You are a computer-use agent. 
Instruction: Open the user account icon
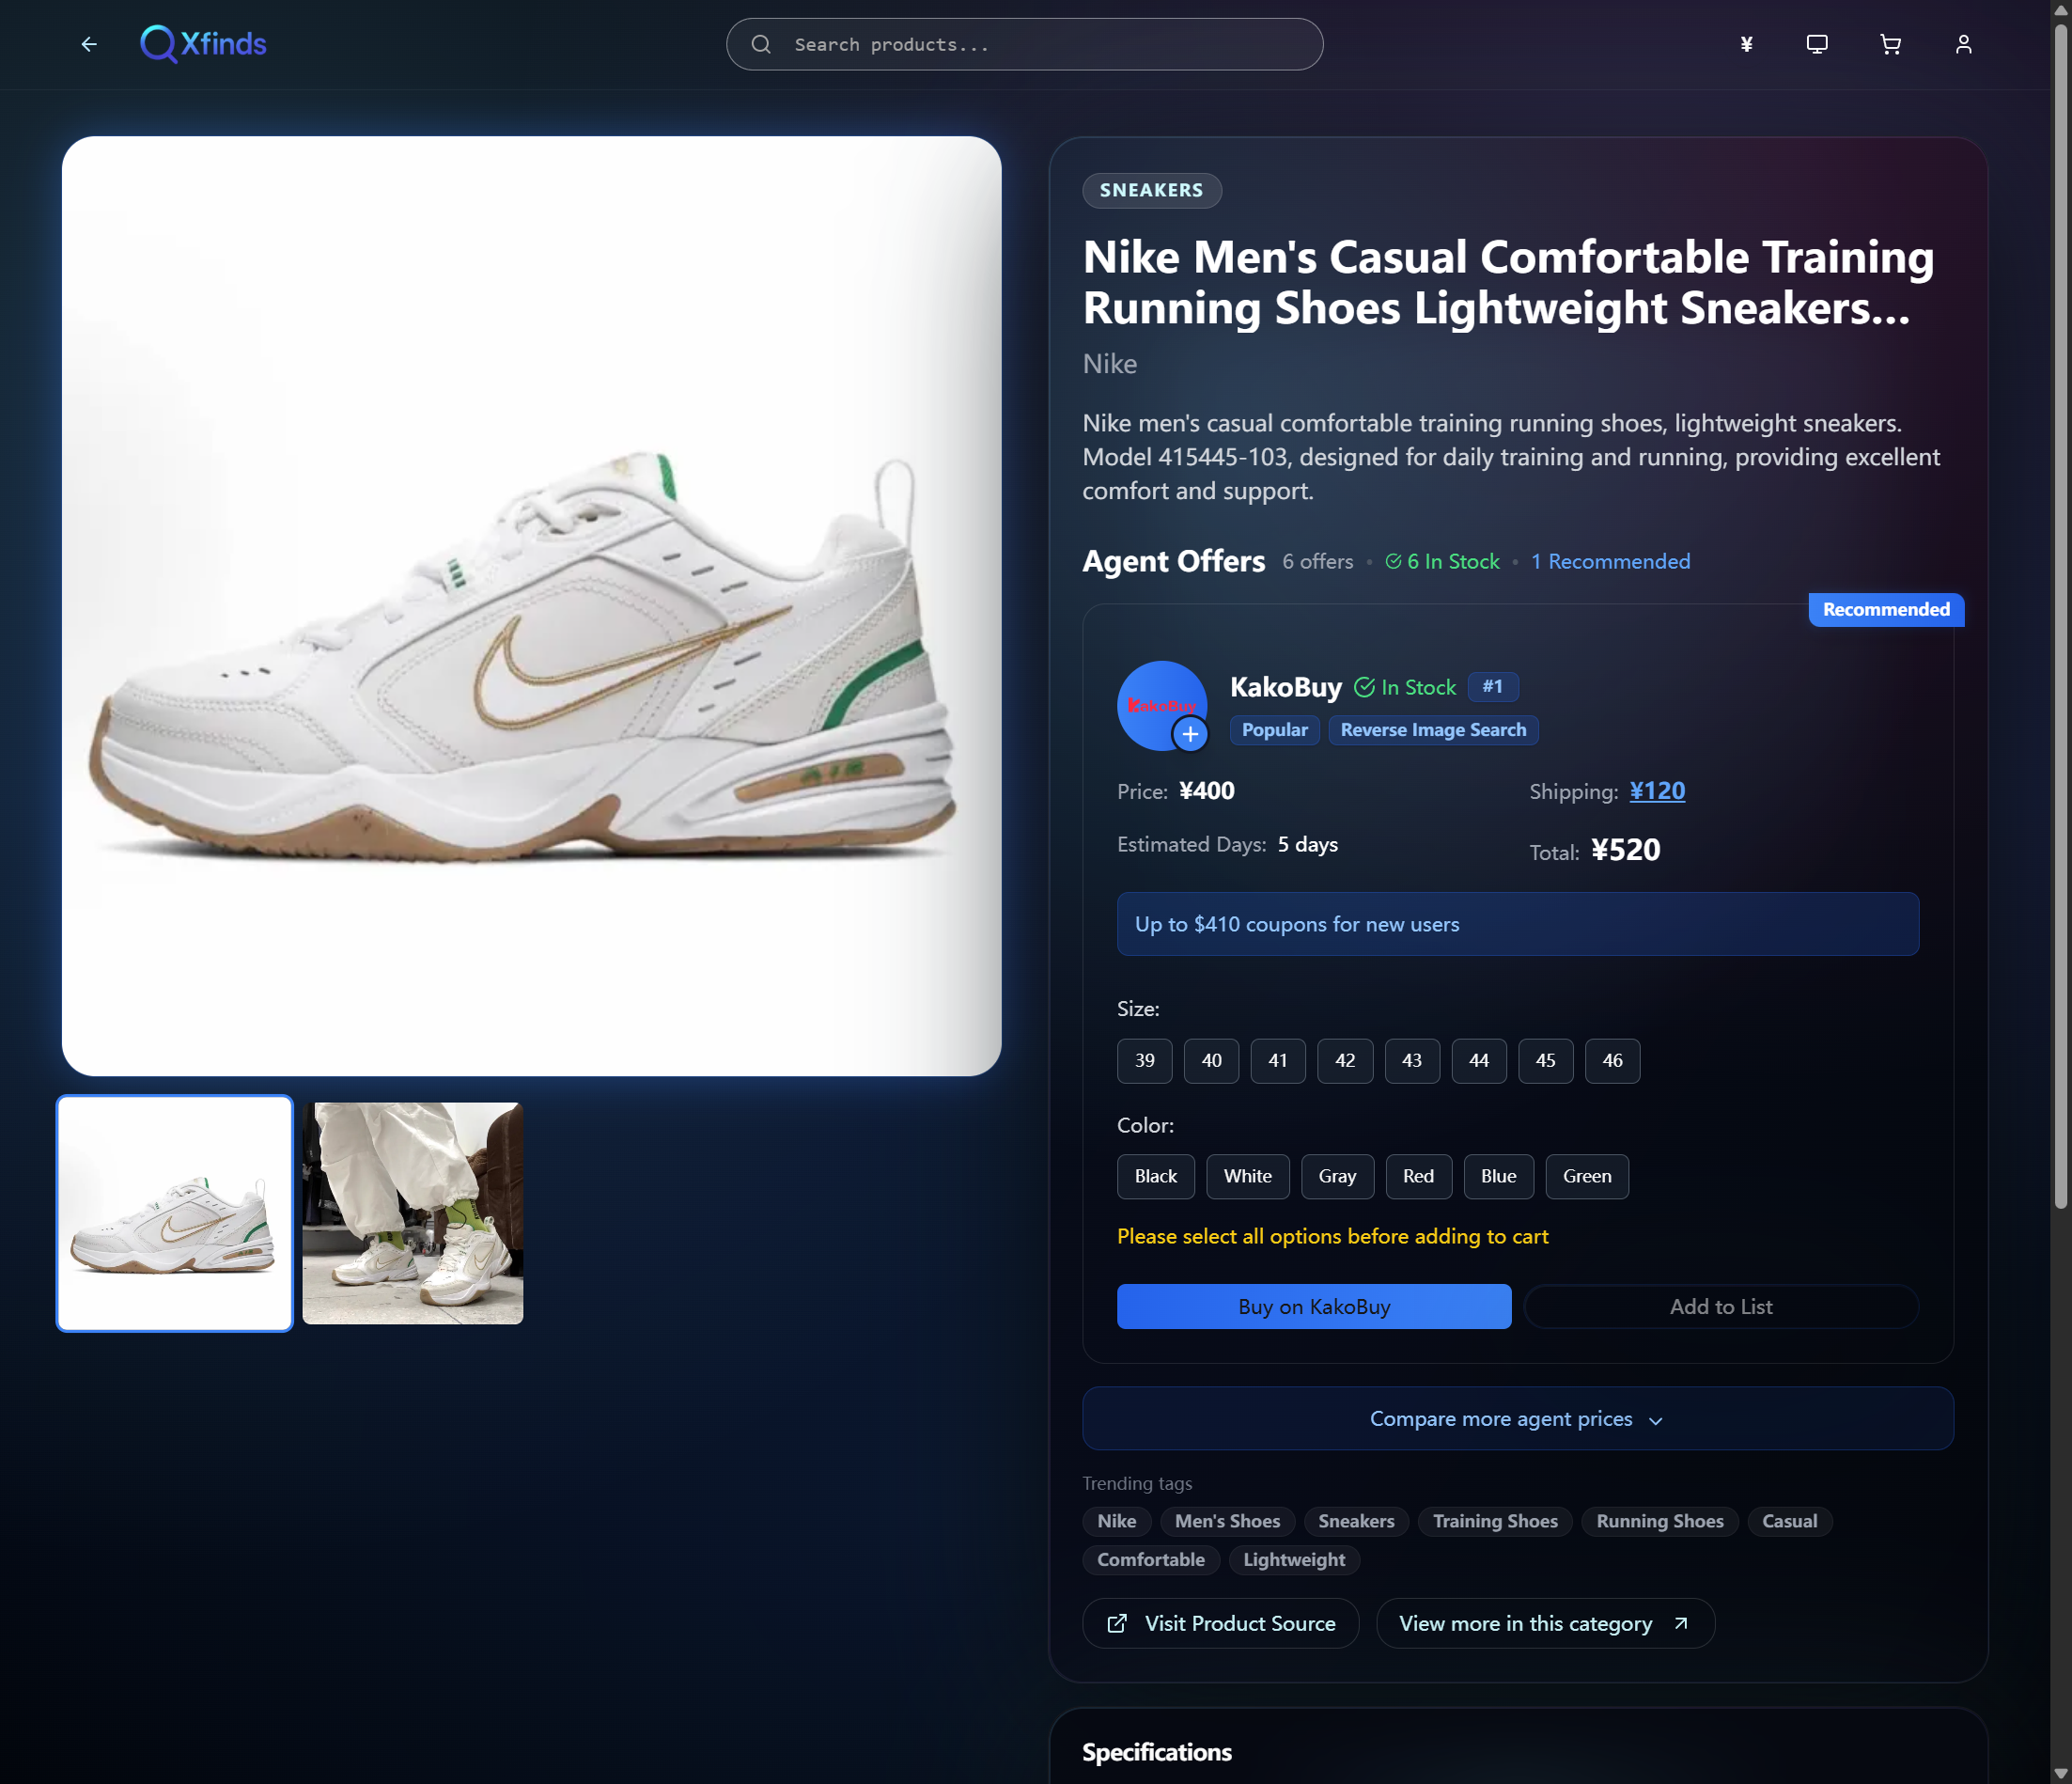1963,44
